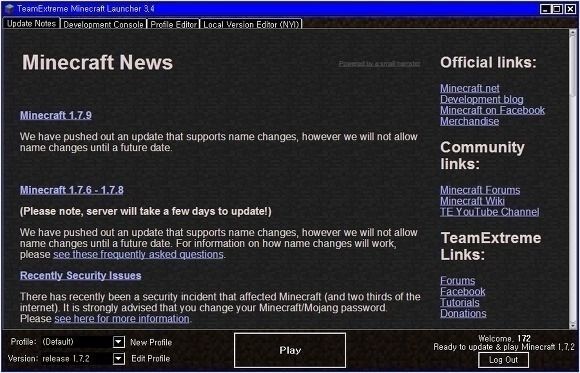
Task: Visit the Minecraft.net official link
Action: pyautogui.click(x=470, y=88)
